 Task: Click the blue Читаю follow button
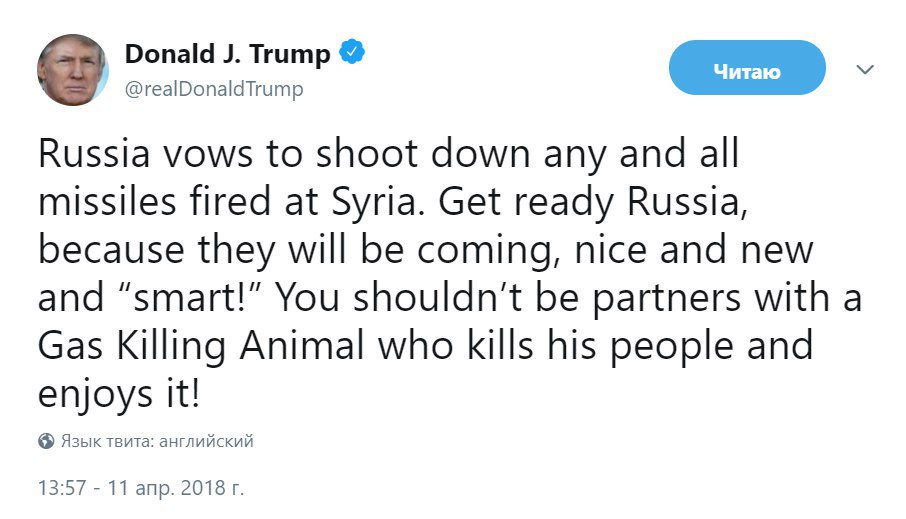tap(747, 68)
